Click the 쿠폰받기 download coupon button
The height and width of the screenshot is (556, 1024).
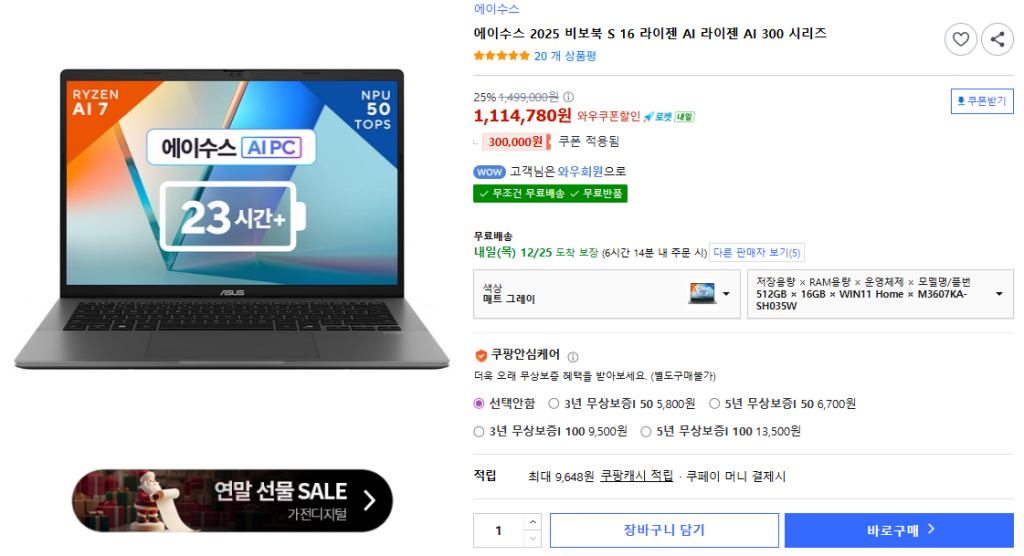pos(982,101)
